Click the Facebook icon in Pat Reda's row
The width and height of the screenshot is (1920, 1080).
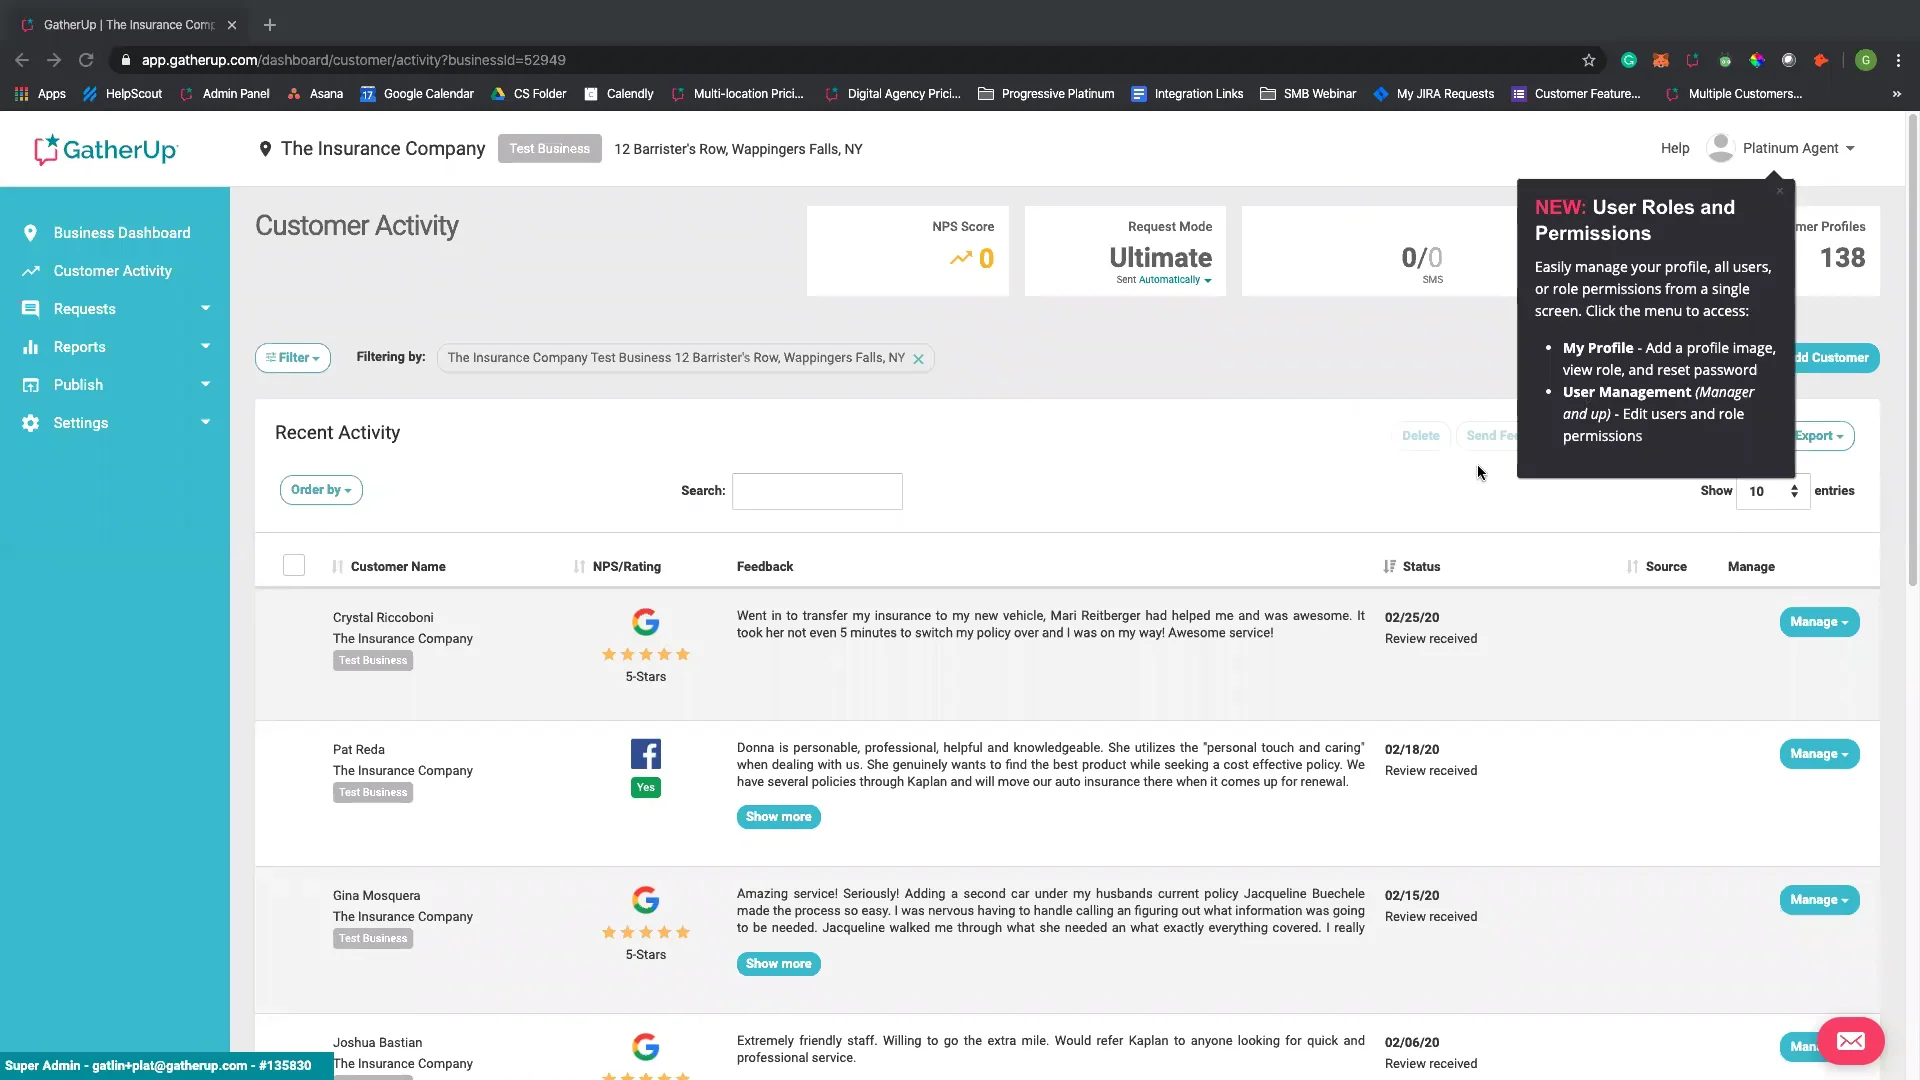click(x=645, y=754)
